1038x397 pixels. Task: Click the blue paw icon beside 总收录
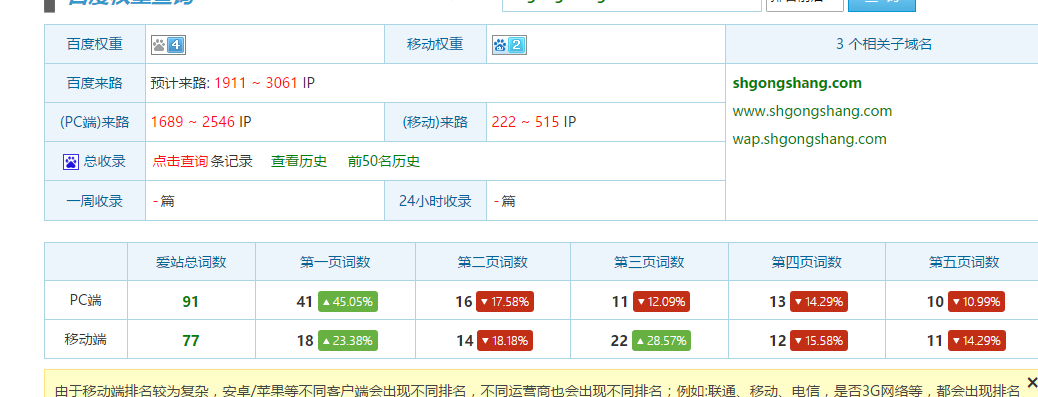click(x=71, y=161)
